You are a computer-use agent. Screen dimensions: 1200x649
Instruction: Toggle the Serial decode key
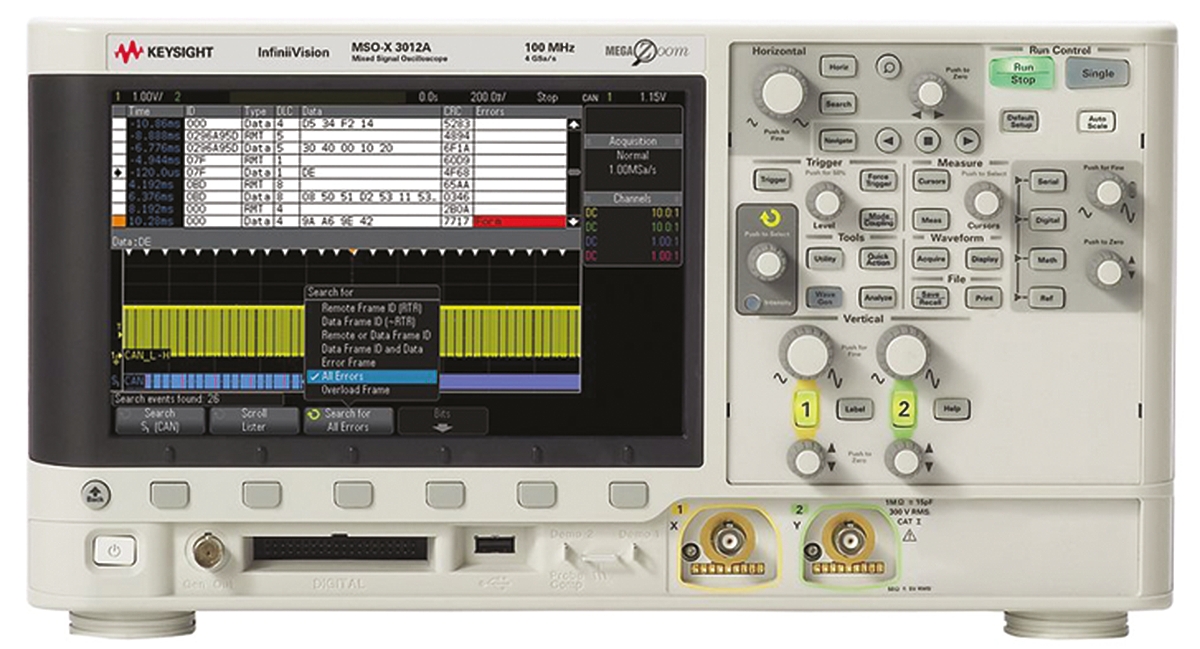click(1048, 183)
